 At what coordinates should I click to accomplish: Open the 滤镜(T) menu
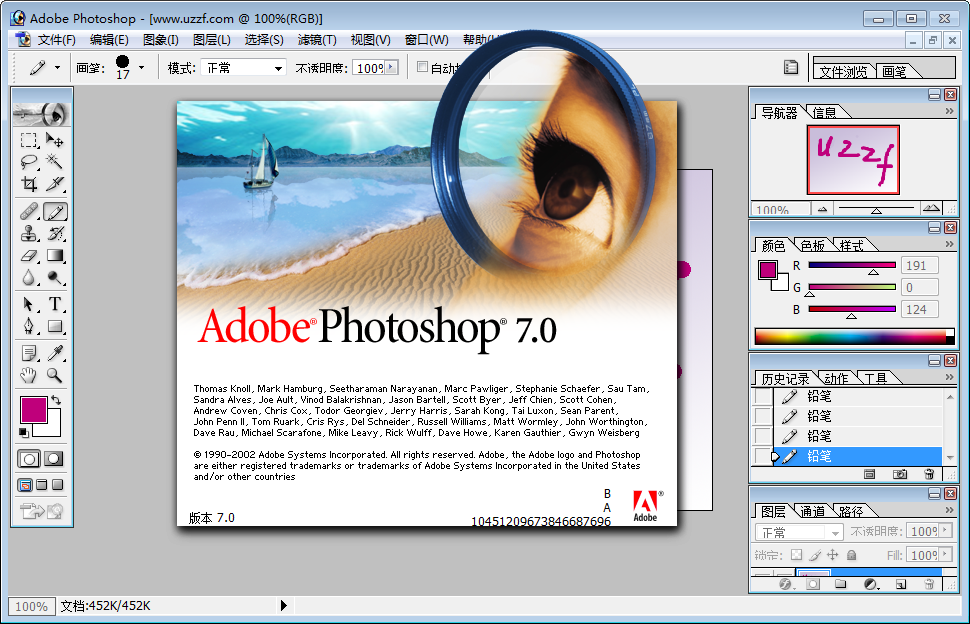[x=317, y=40]
